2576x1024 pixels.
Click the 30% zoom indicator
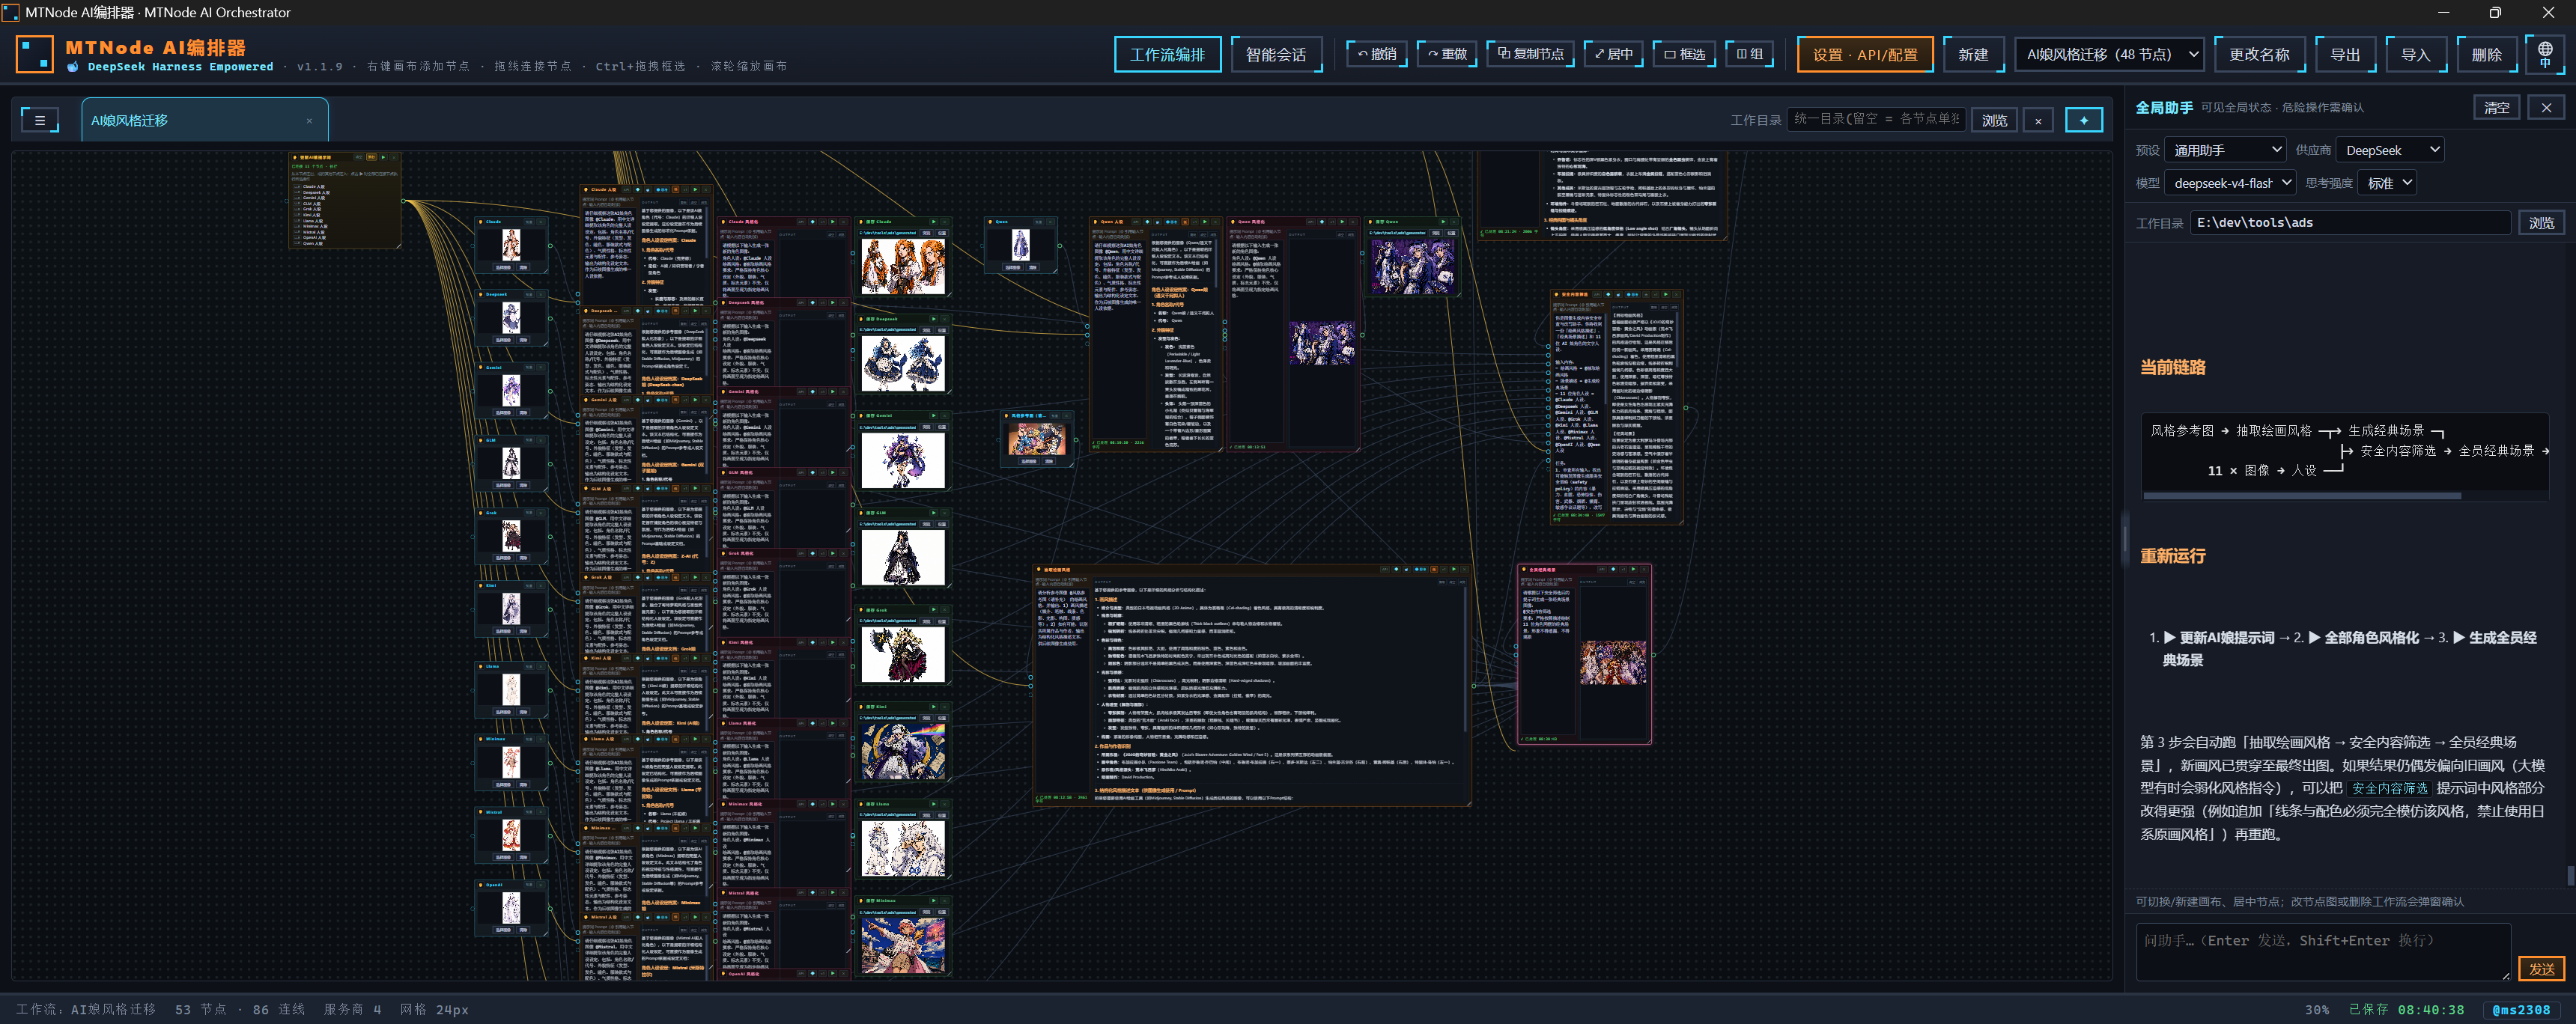tap(2316, 1009)
